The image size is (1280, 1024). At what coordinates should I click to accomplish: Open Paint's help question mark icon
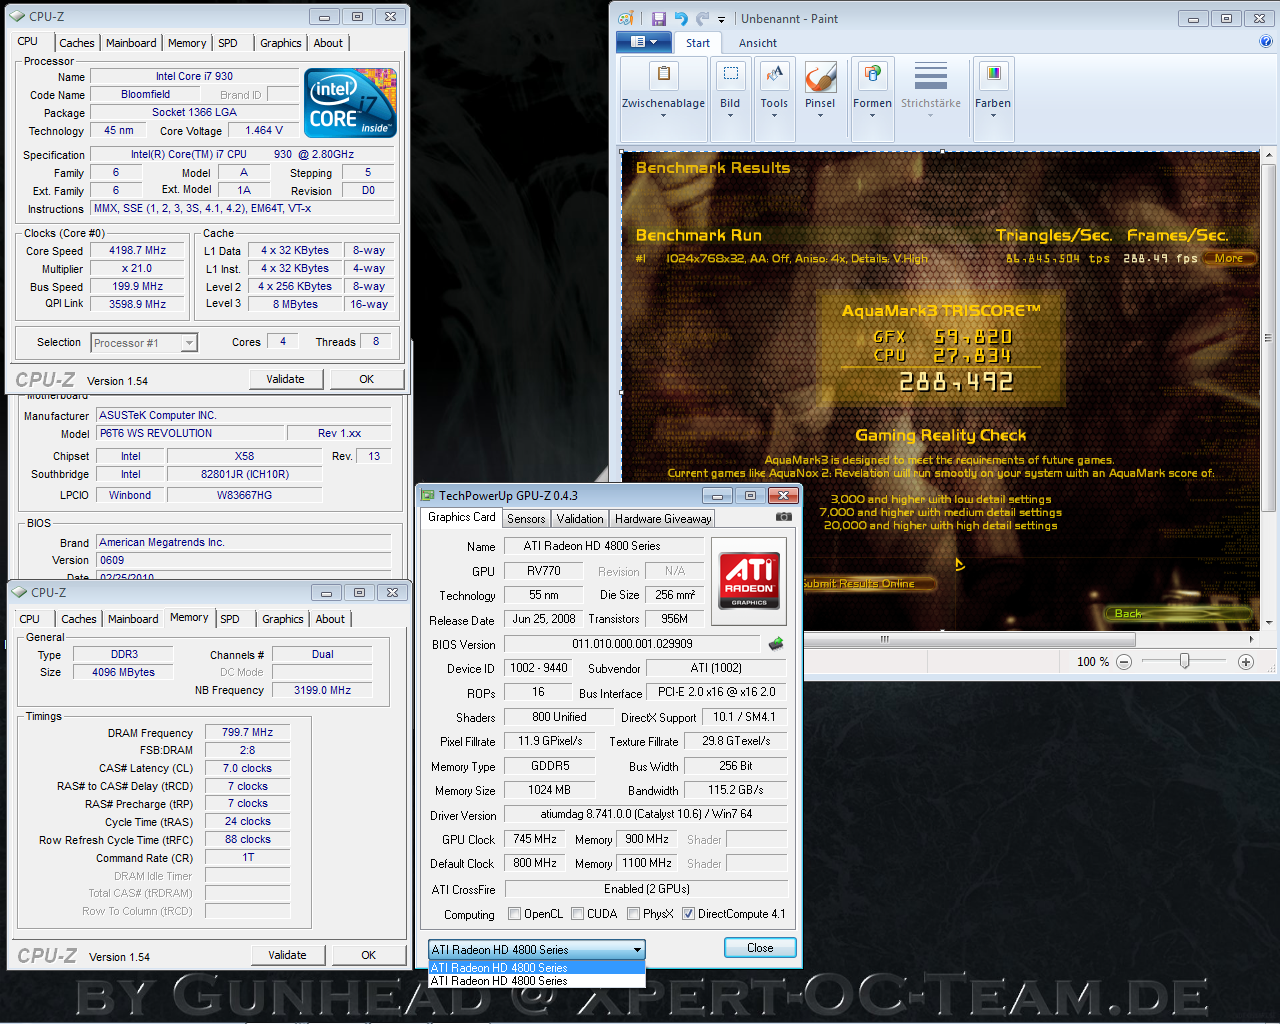tap(1266, 42)
